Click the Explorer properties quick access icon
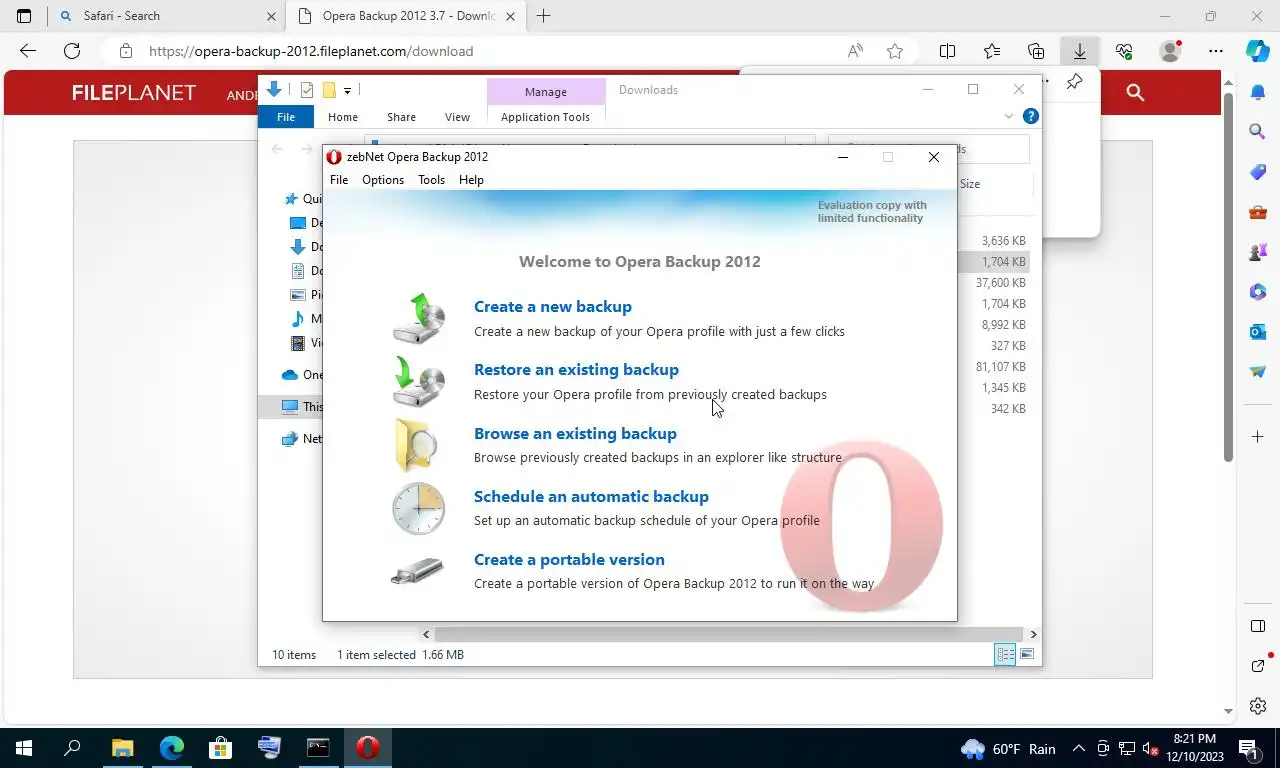1280x768 pixels. [307, 90]
